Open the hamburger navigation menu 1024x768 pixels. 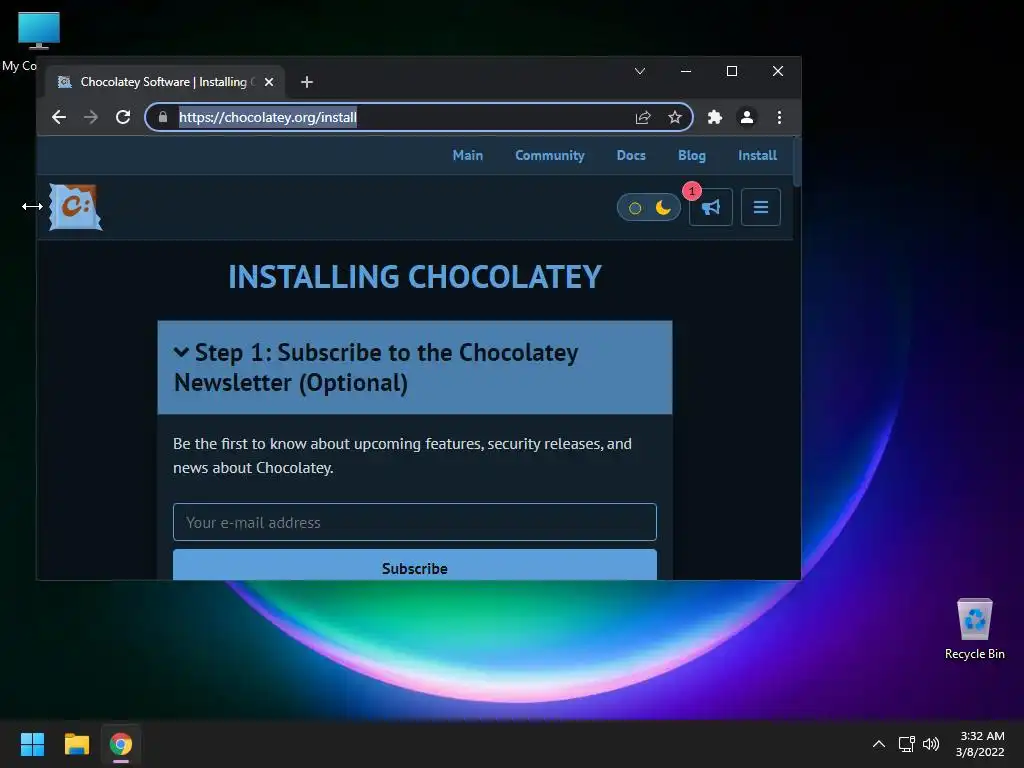coord(761,207)
